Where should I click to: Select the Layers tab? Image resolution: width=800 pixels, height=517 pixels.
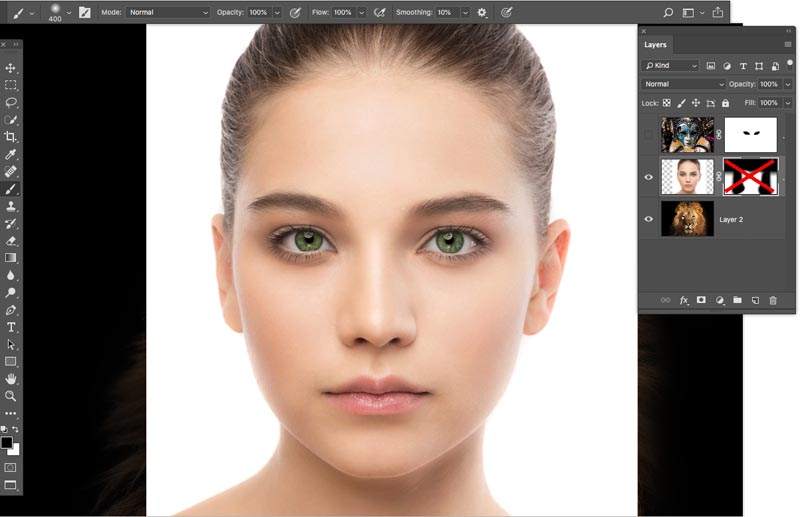(x=655, y=44)
